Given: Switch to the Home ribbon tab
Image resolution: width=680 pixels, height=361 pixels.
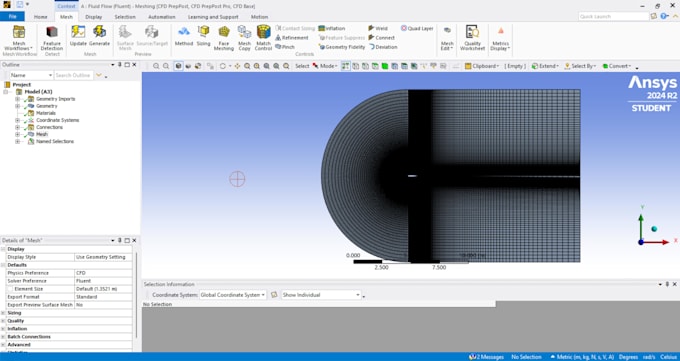Looking at the screenshot, I should tap(41, 17).
